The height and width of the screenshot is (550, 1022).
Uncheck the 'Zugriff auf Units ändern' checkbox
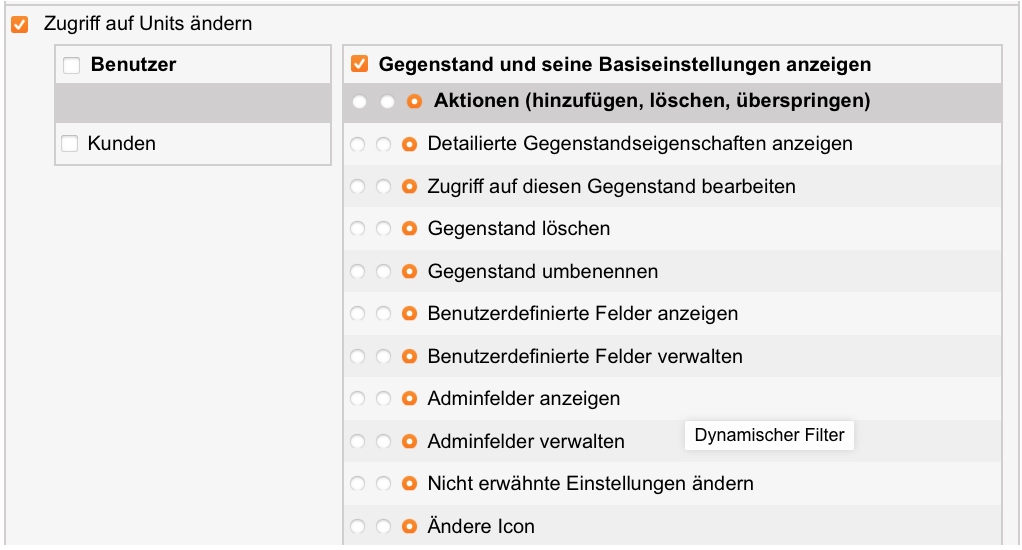pyautogui.click(x=19, y=24)
